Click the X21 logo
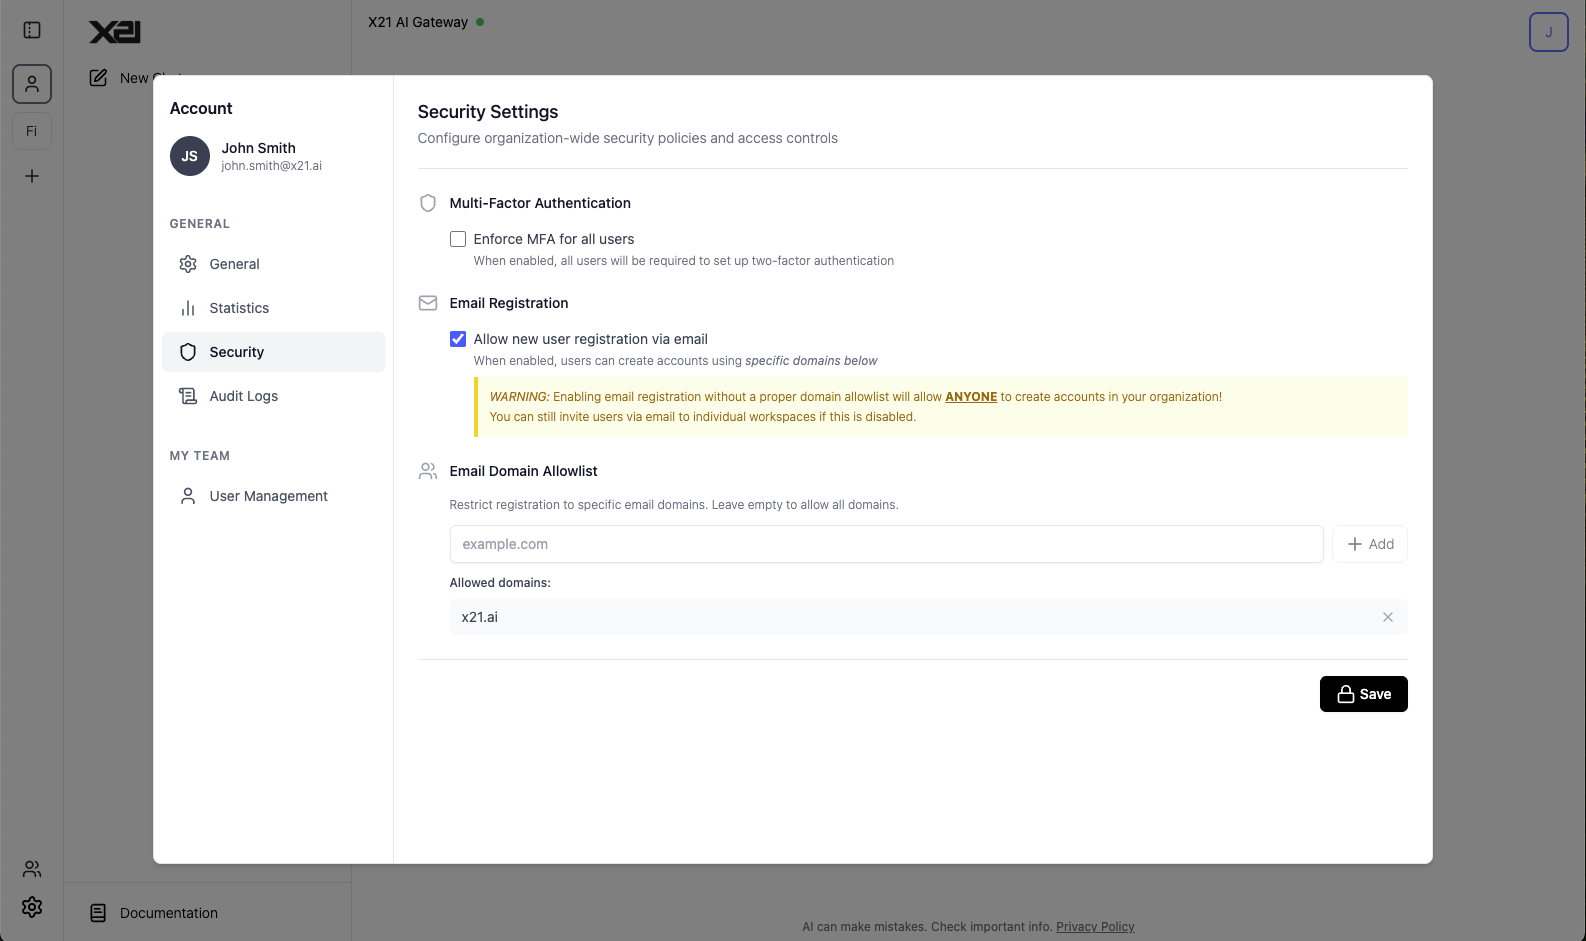 [115, 32]
